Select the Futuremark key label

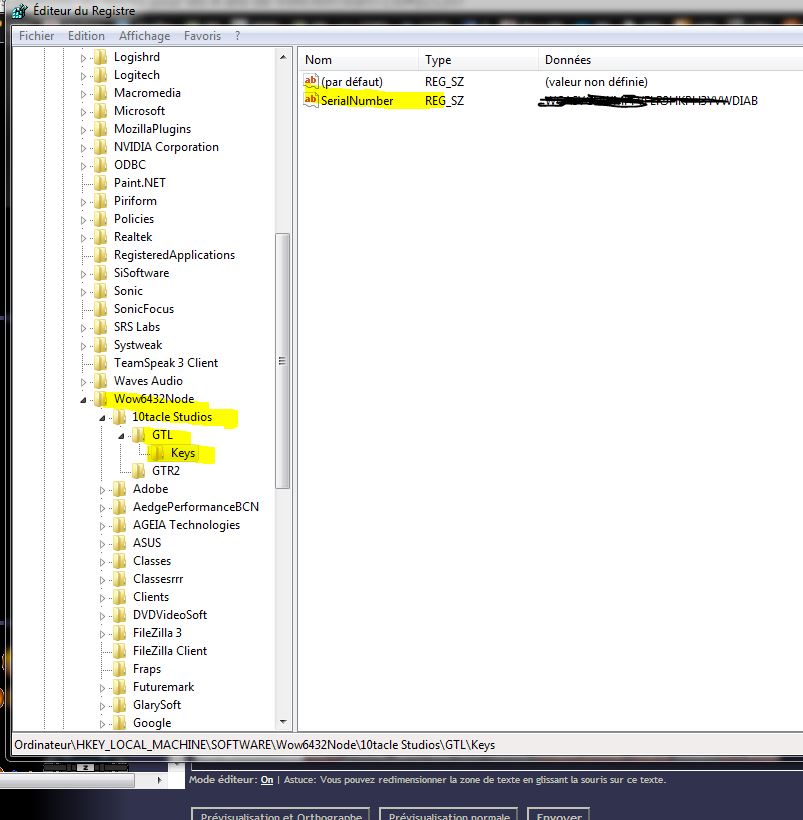163,687
